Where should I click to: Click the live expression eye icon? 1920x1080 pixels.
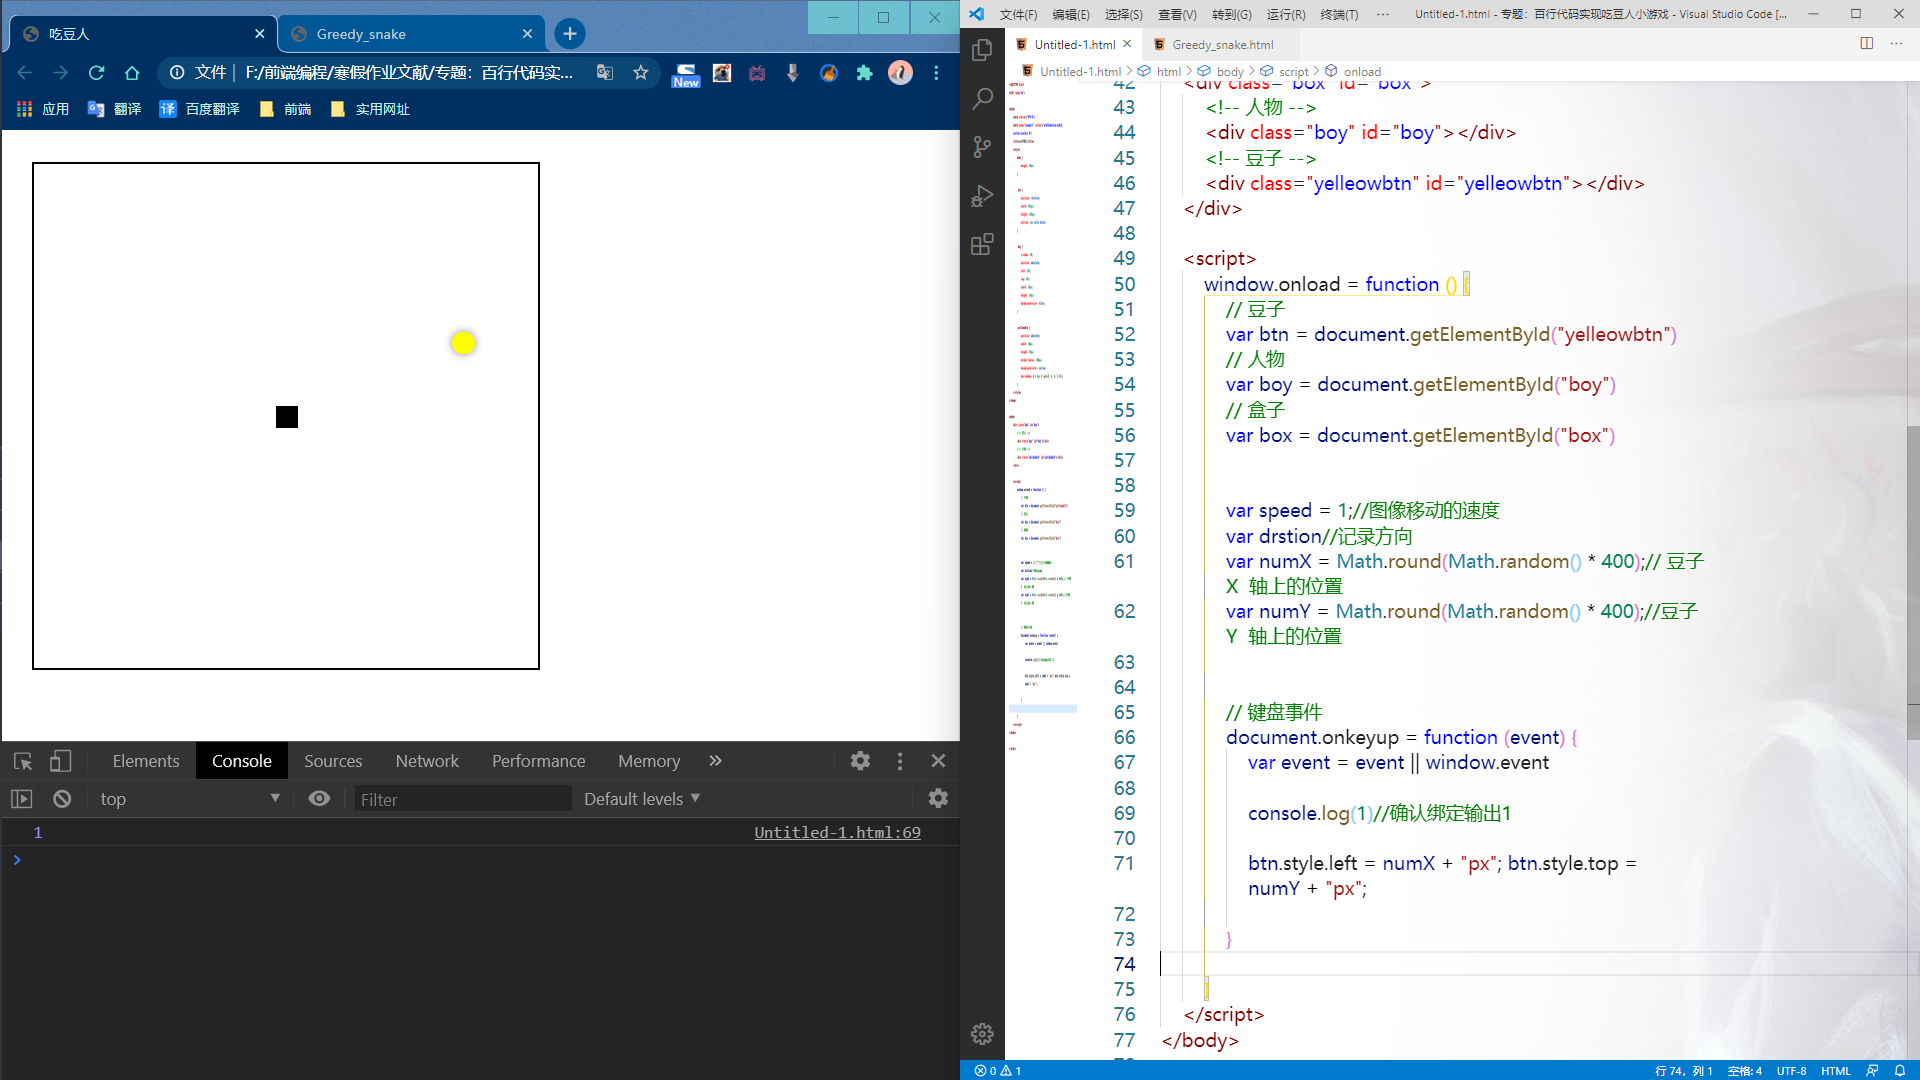319,799
